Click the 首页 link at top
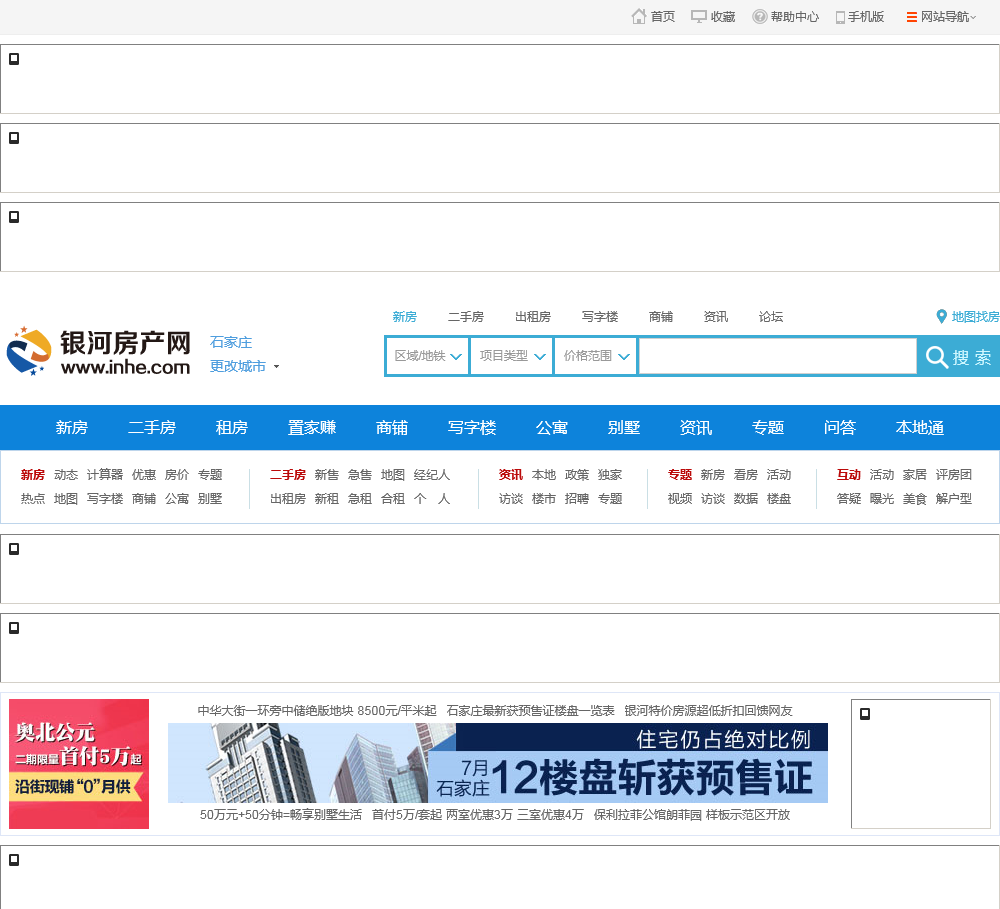1000x909 pixels. (x=663, y=17)
